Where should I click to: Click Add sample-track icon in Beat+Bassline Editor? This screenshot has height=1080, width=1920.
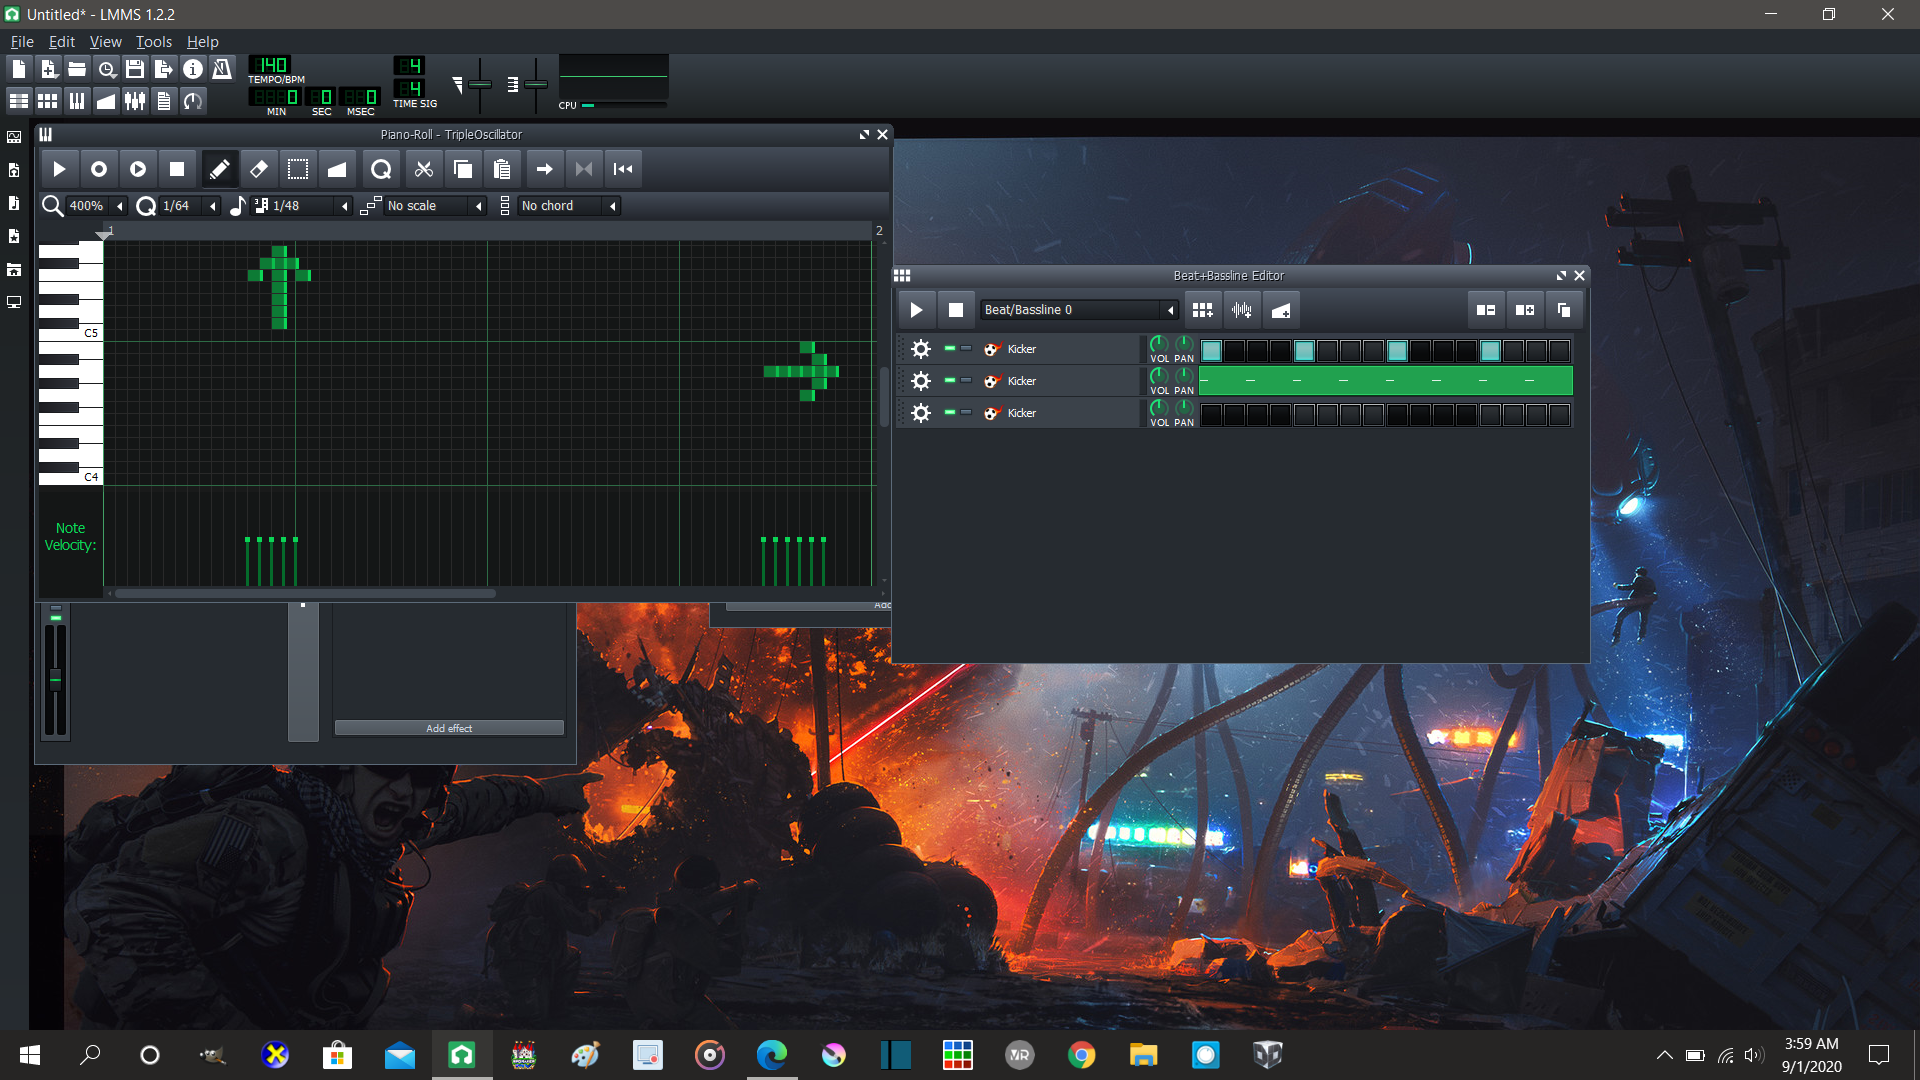[x=1242, y=310]
